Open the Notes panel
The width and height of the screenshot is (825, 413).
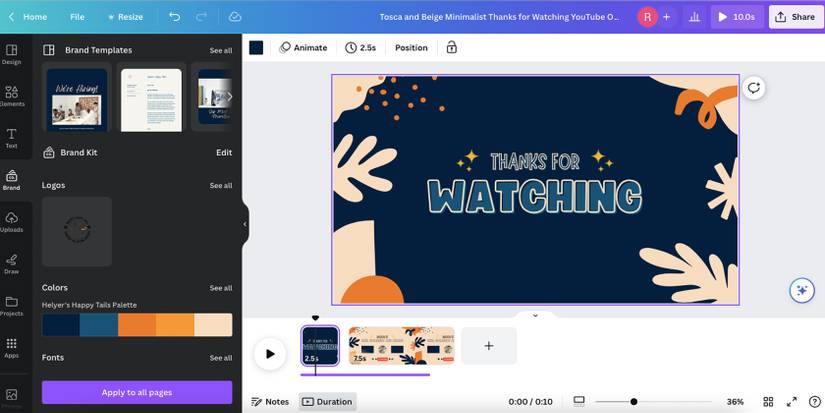pos(270,402)
